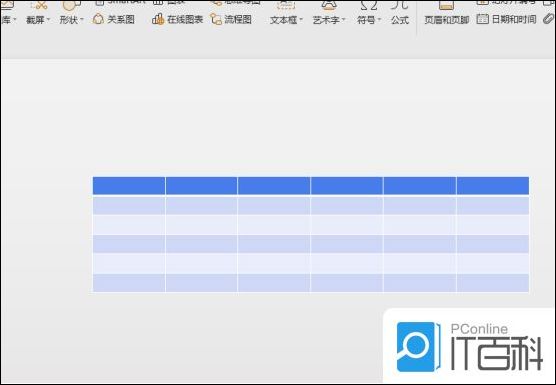Click the 符号 symbol button
Screen dimensions: 556x385
tap(366, 19)
